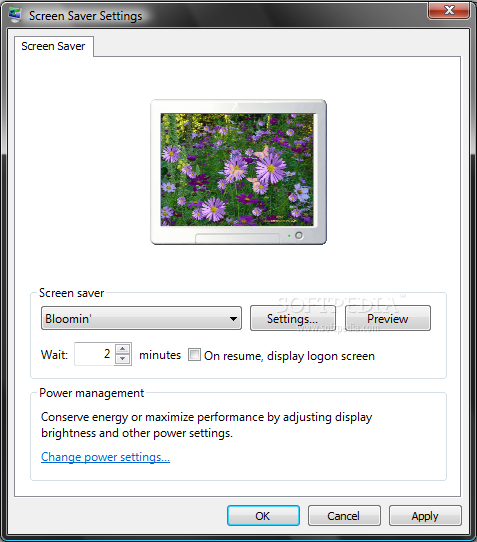Preview the selected screen saver
Image resolution: width=477 pixels, height=542 pixels.
[387, 318]
